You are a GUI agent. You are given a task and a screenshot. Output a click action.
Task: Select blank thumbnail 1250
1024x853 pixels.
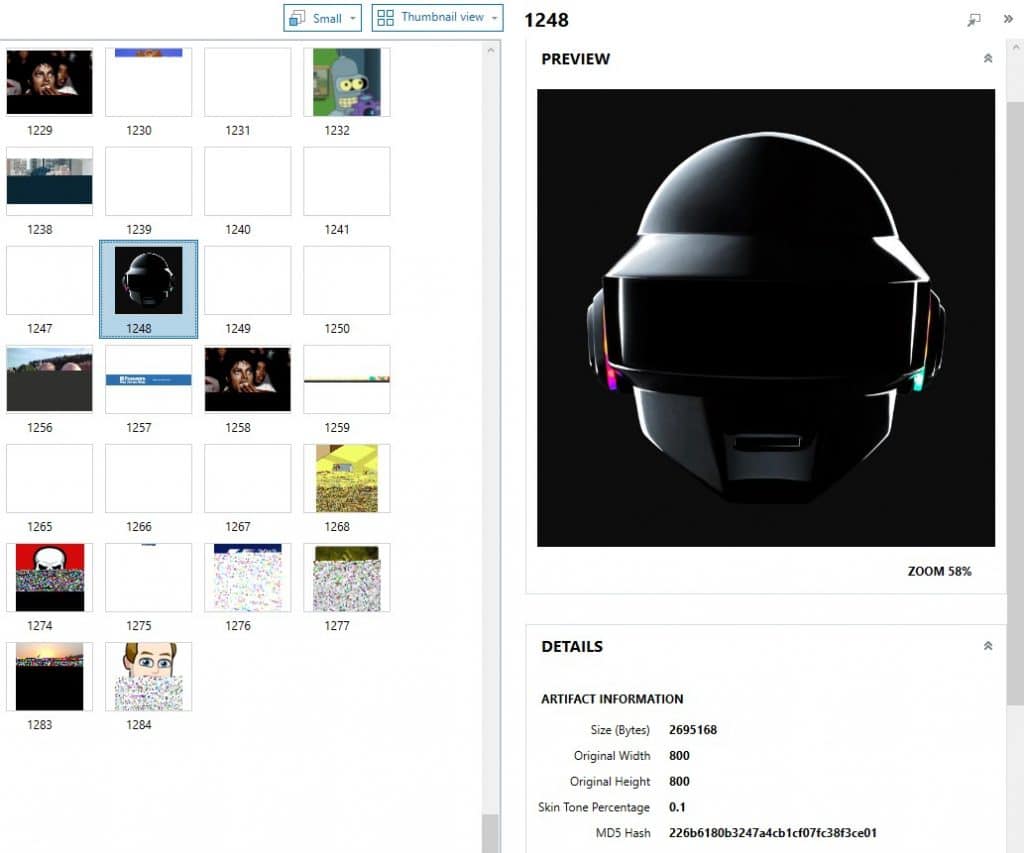coord(347,280)
